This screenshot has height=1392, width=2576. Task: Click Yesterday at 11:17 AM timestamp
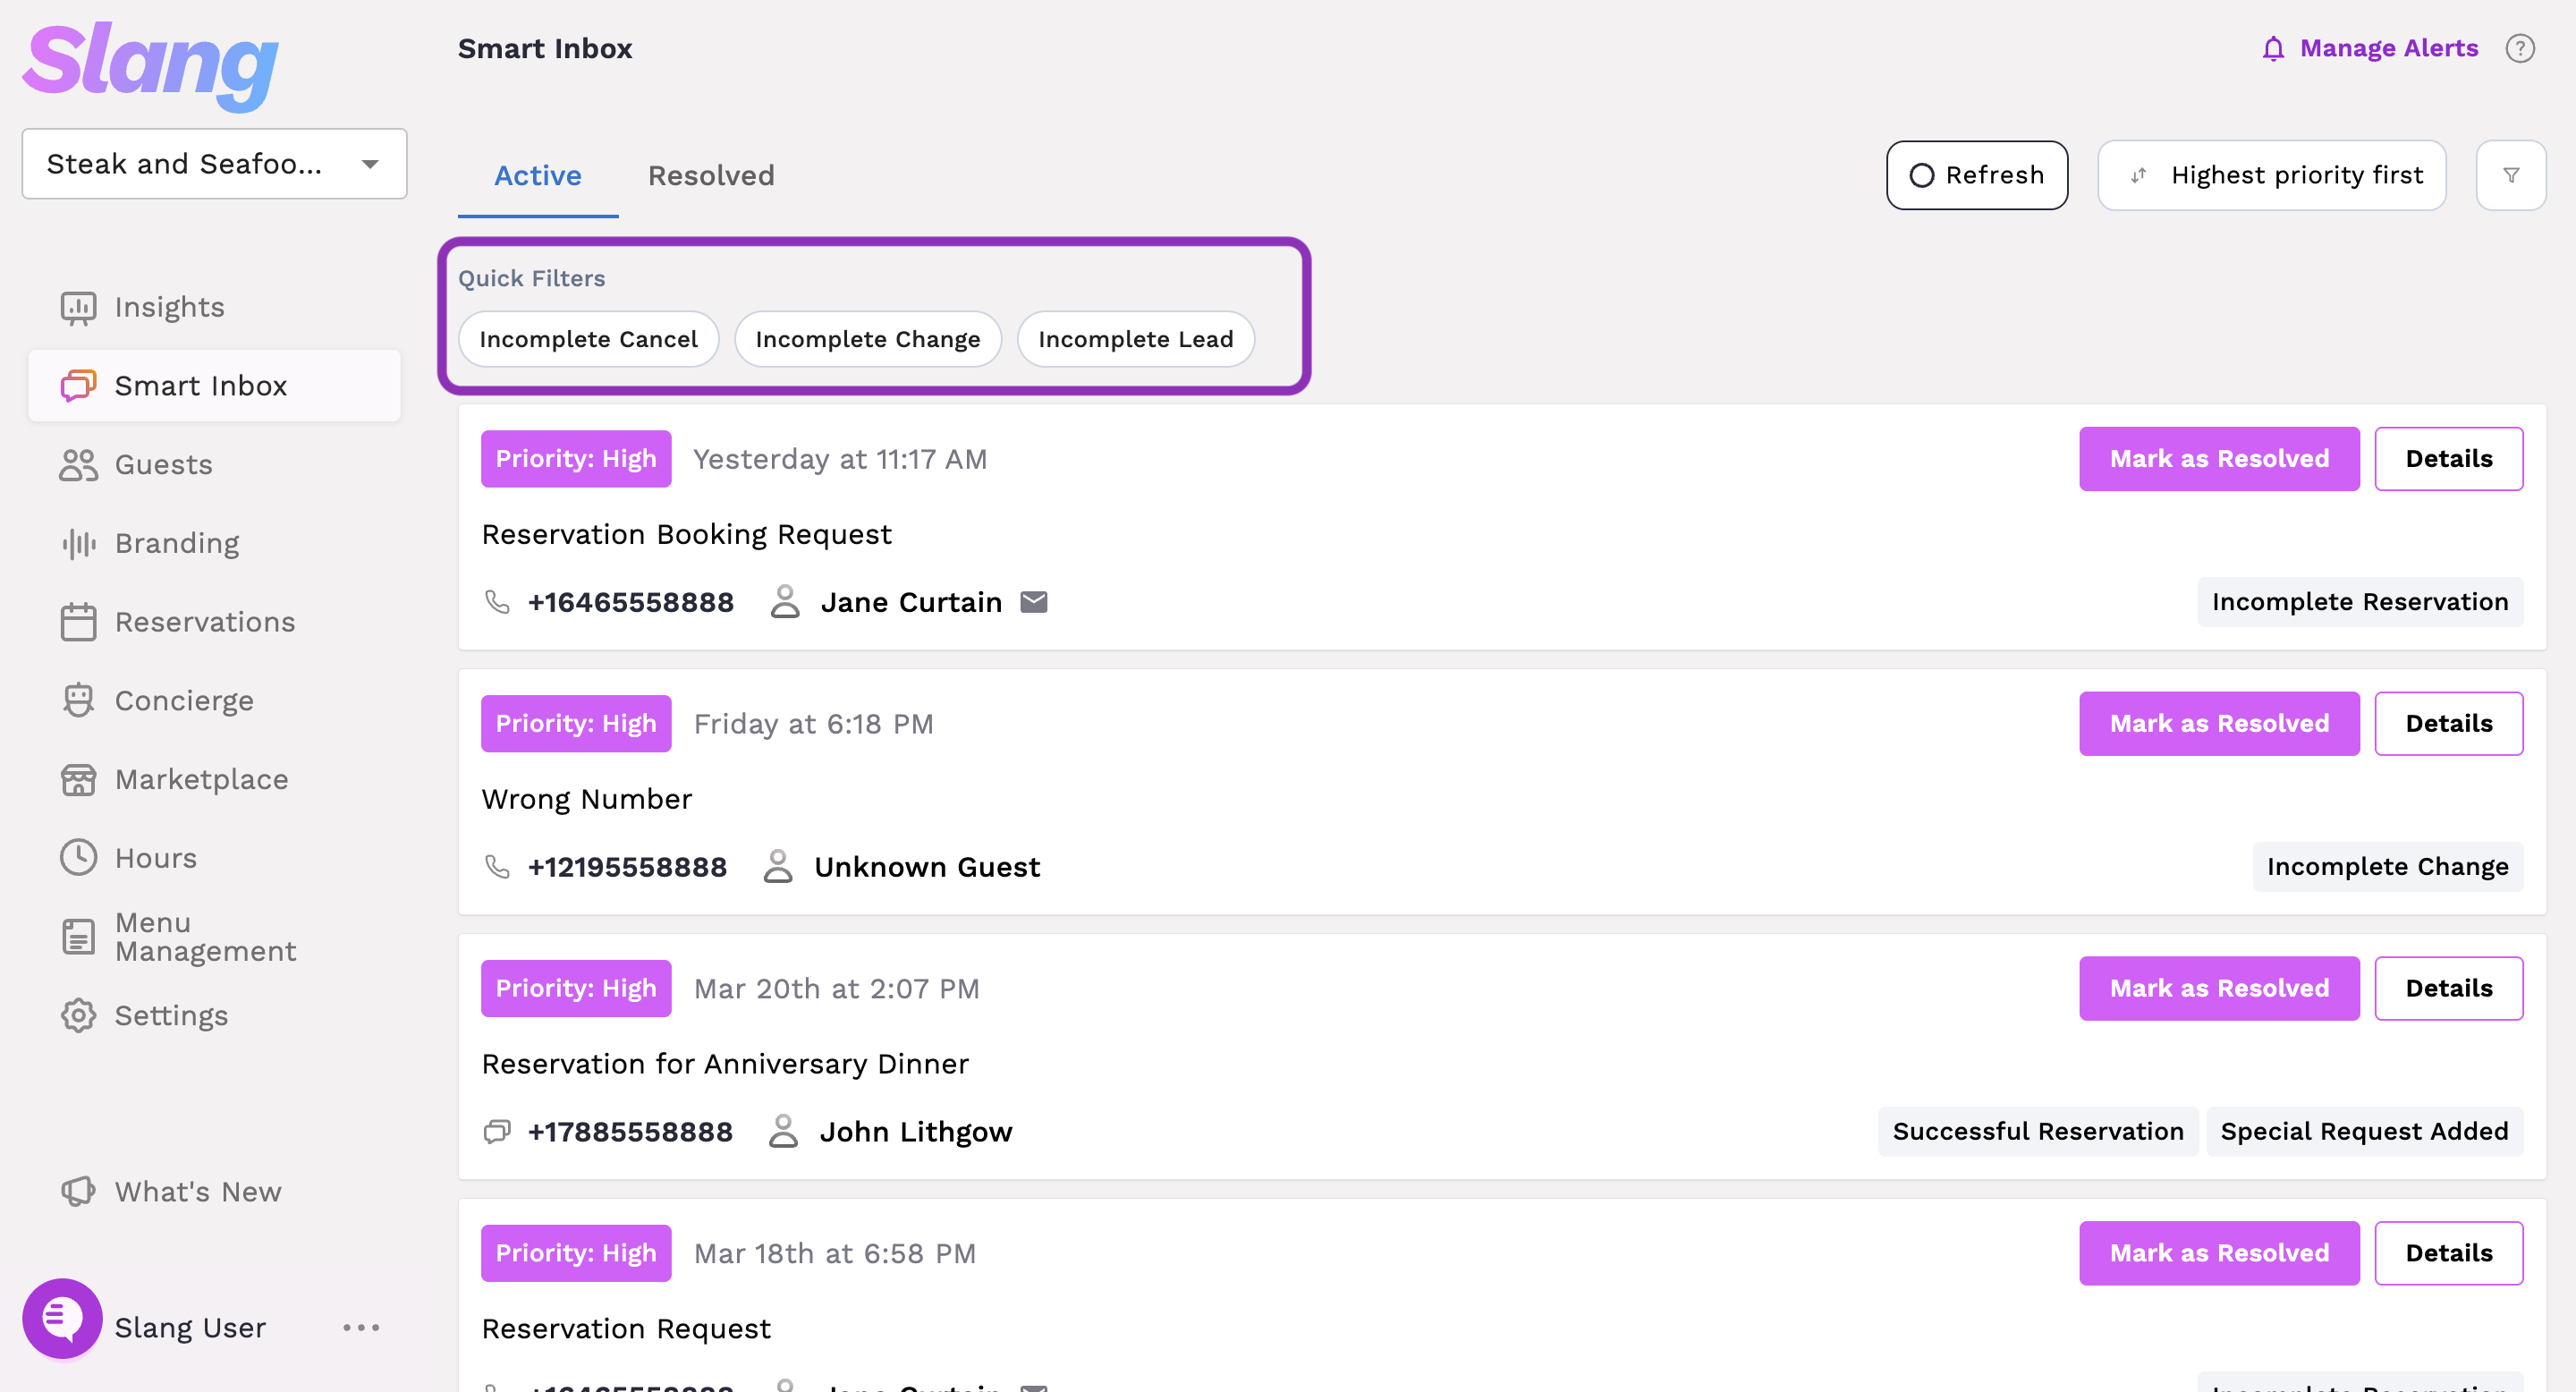pos(840,459)
